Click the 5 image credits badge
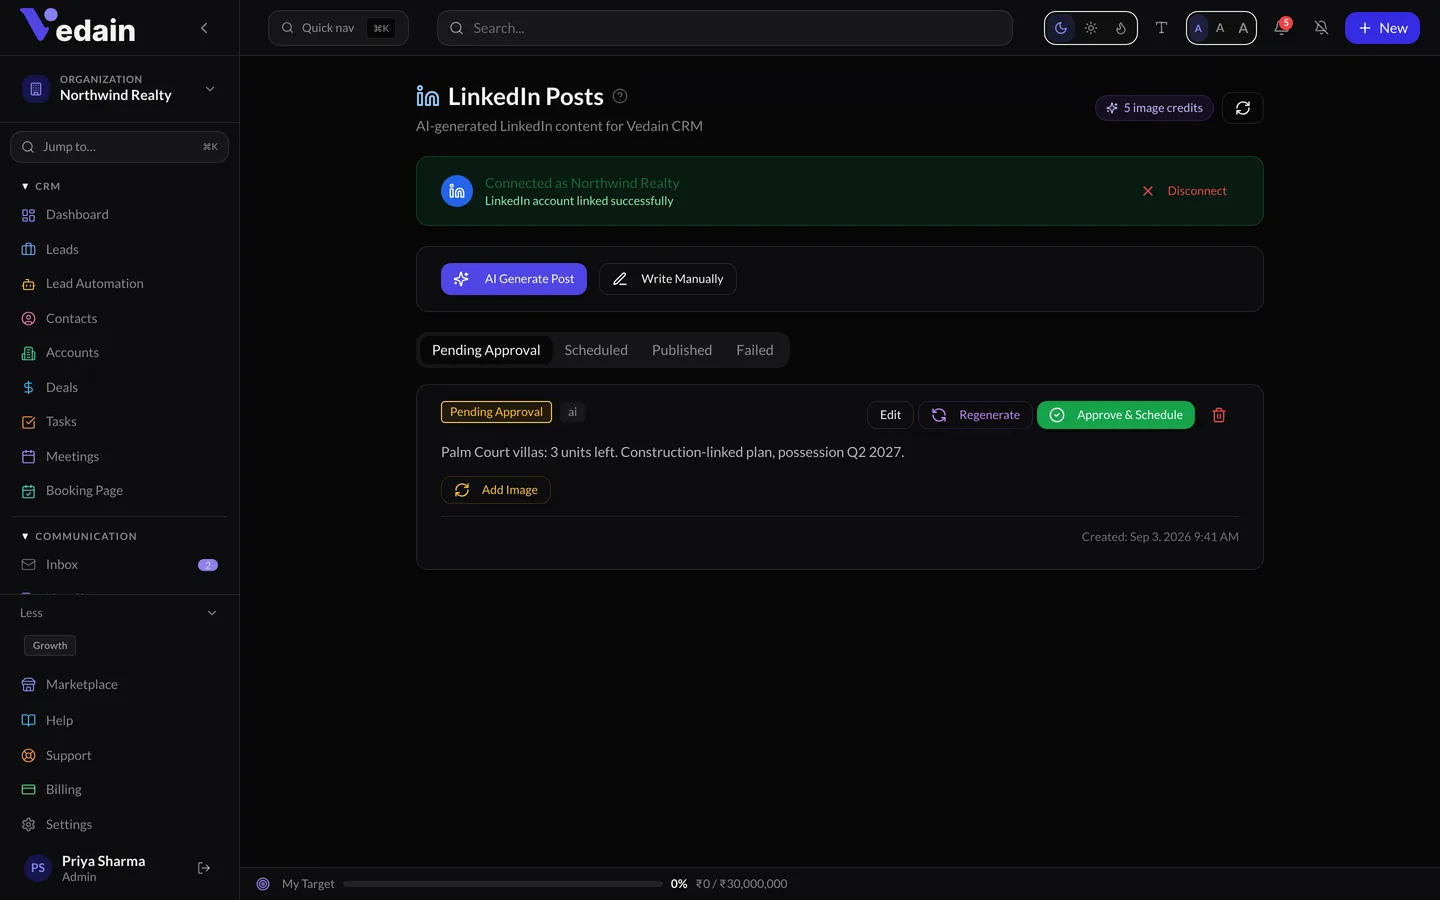 (1154, 108)
